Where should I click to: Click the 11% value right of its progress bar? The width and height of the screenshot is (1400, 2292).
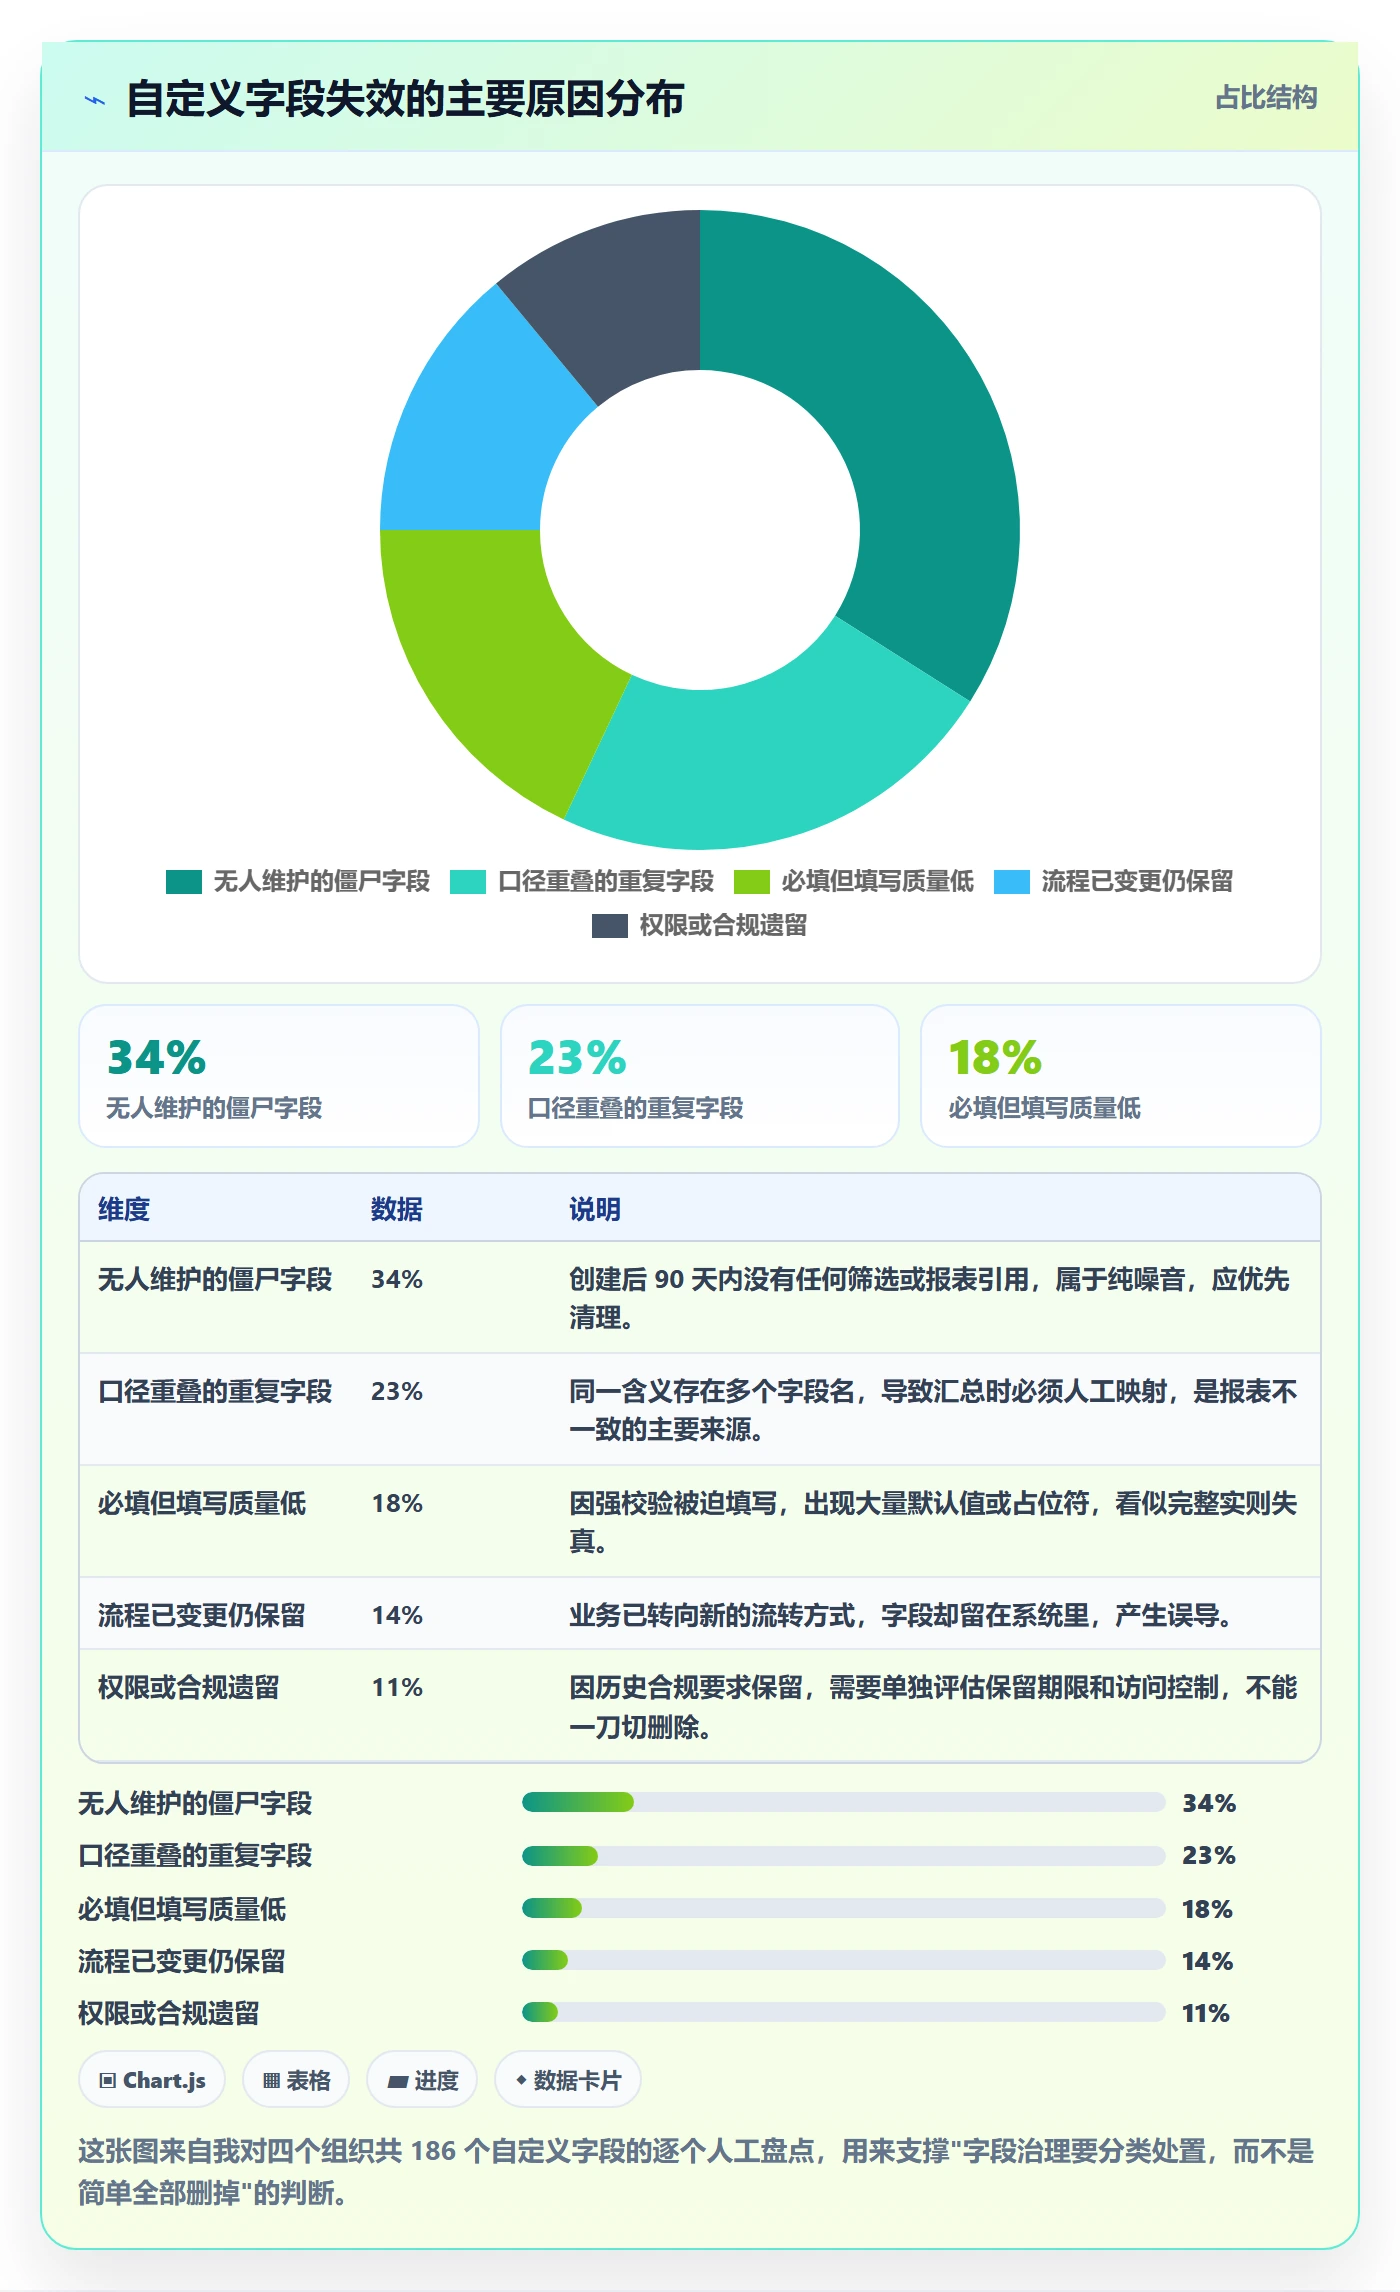(x=1206, y=2013)
